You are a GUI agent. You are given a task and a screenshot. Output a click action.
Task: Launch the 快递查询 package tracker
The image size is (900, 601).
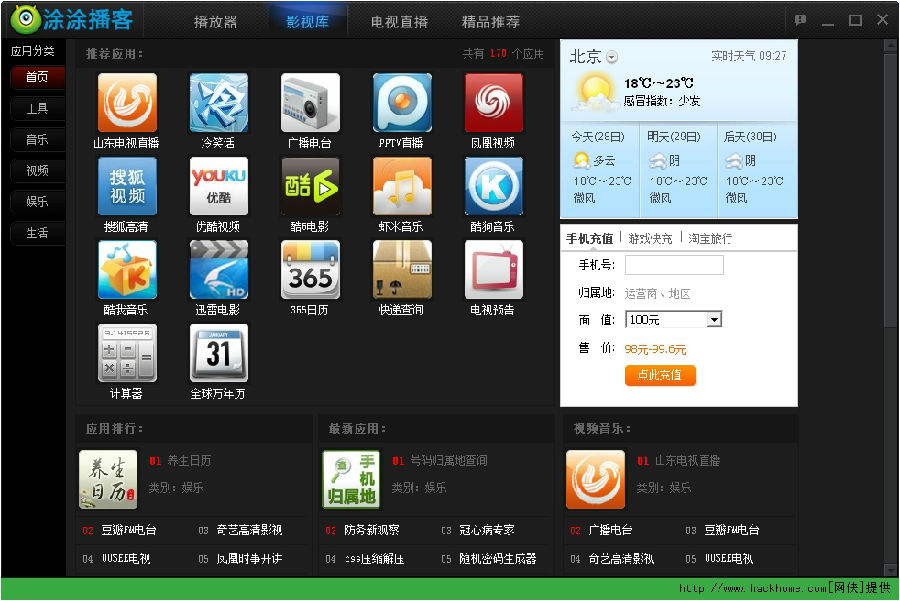(x=401, y=272)
